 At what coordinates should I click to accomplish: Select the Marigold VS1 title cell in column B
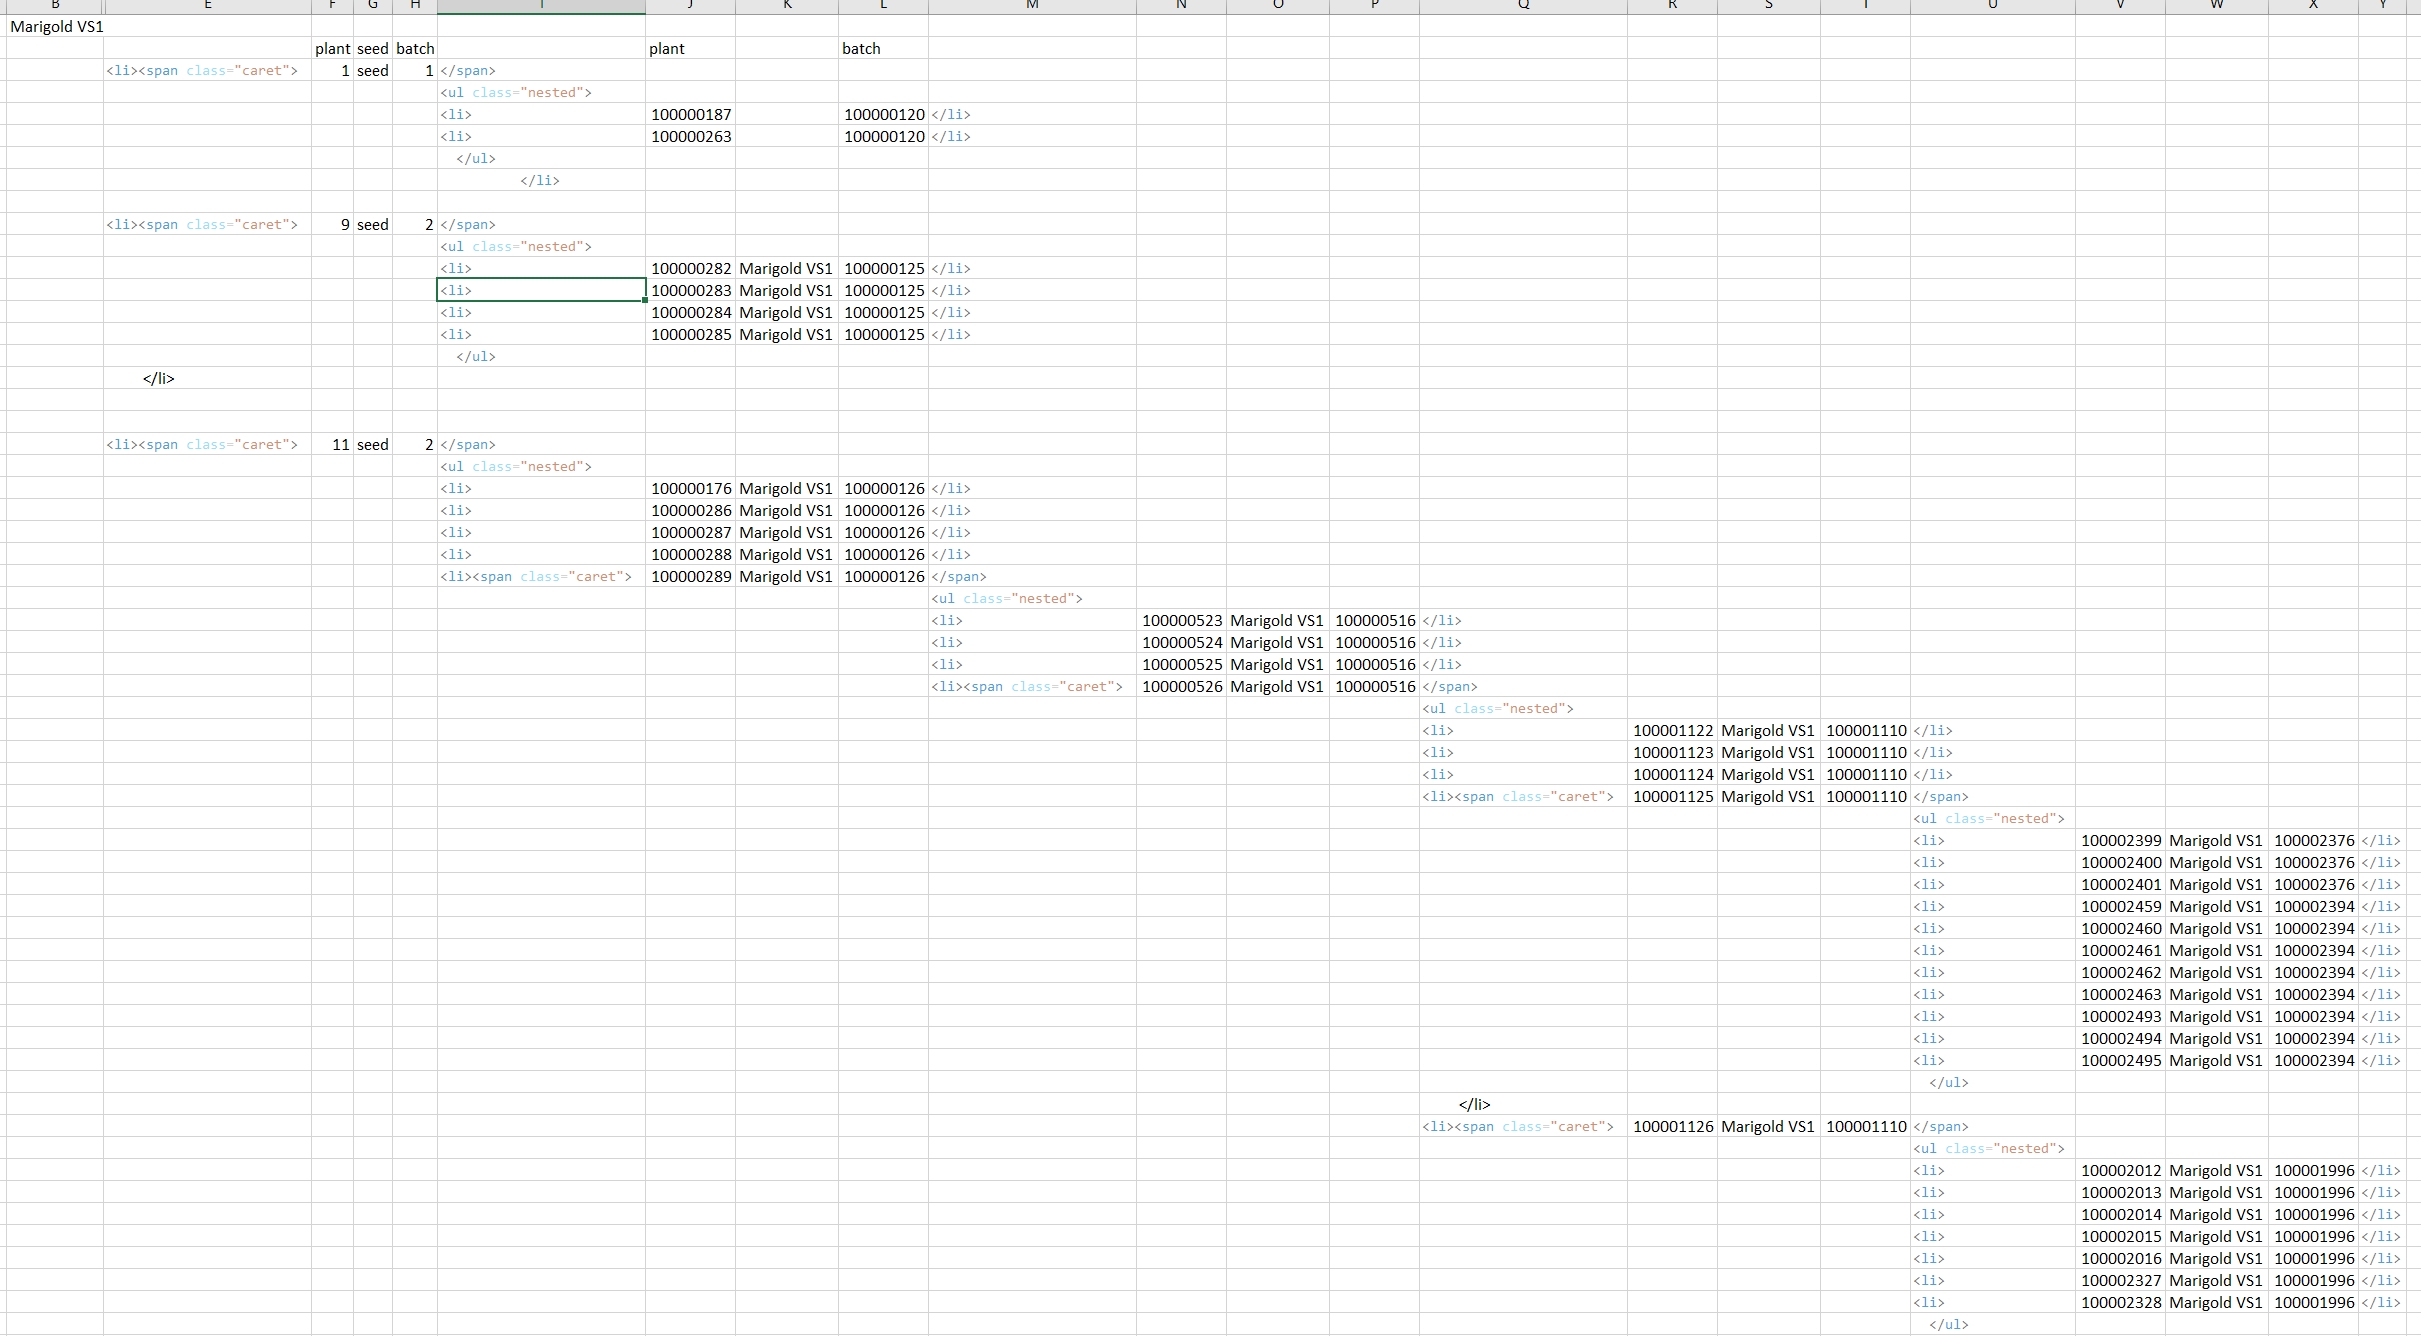(56, 27)
